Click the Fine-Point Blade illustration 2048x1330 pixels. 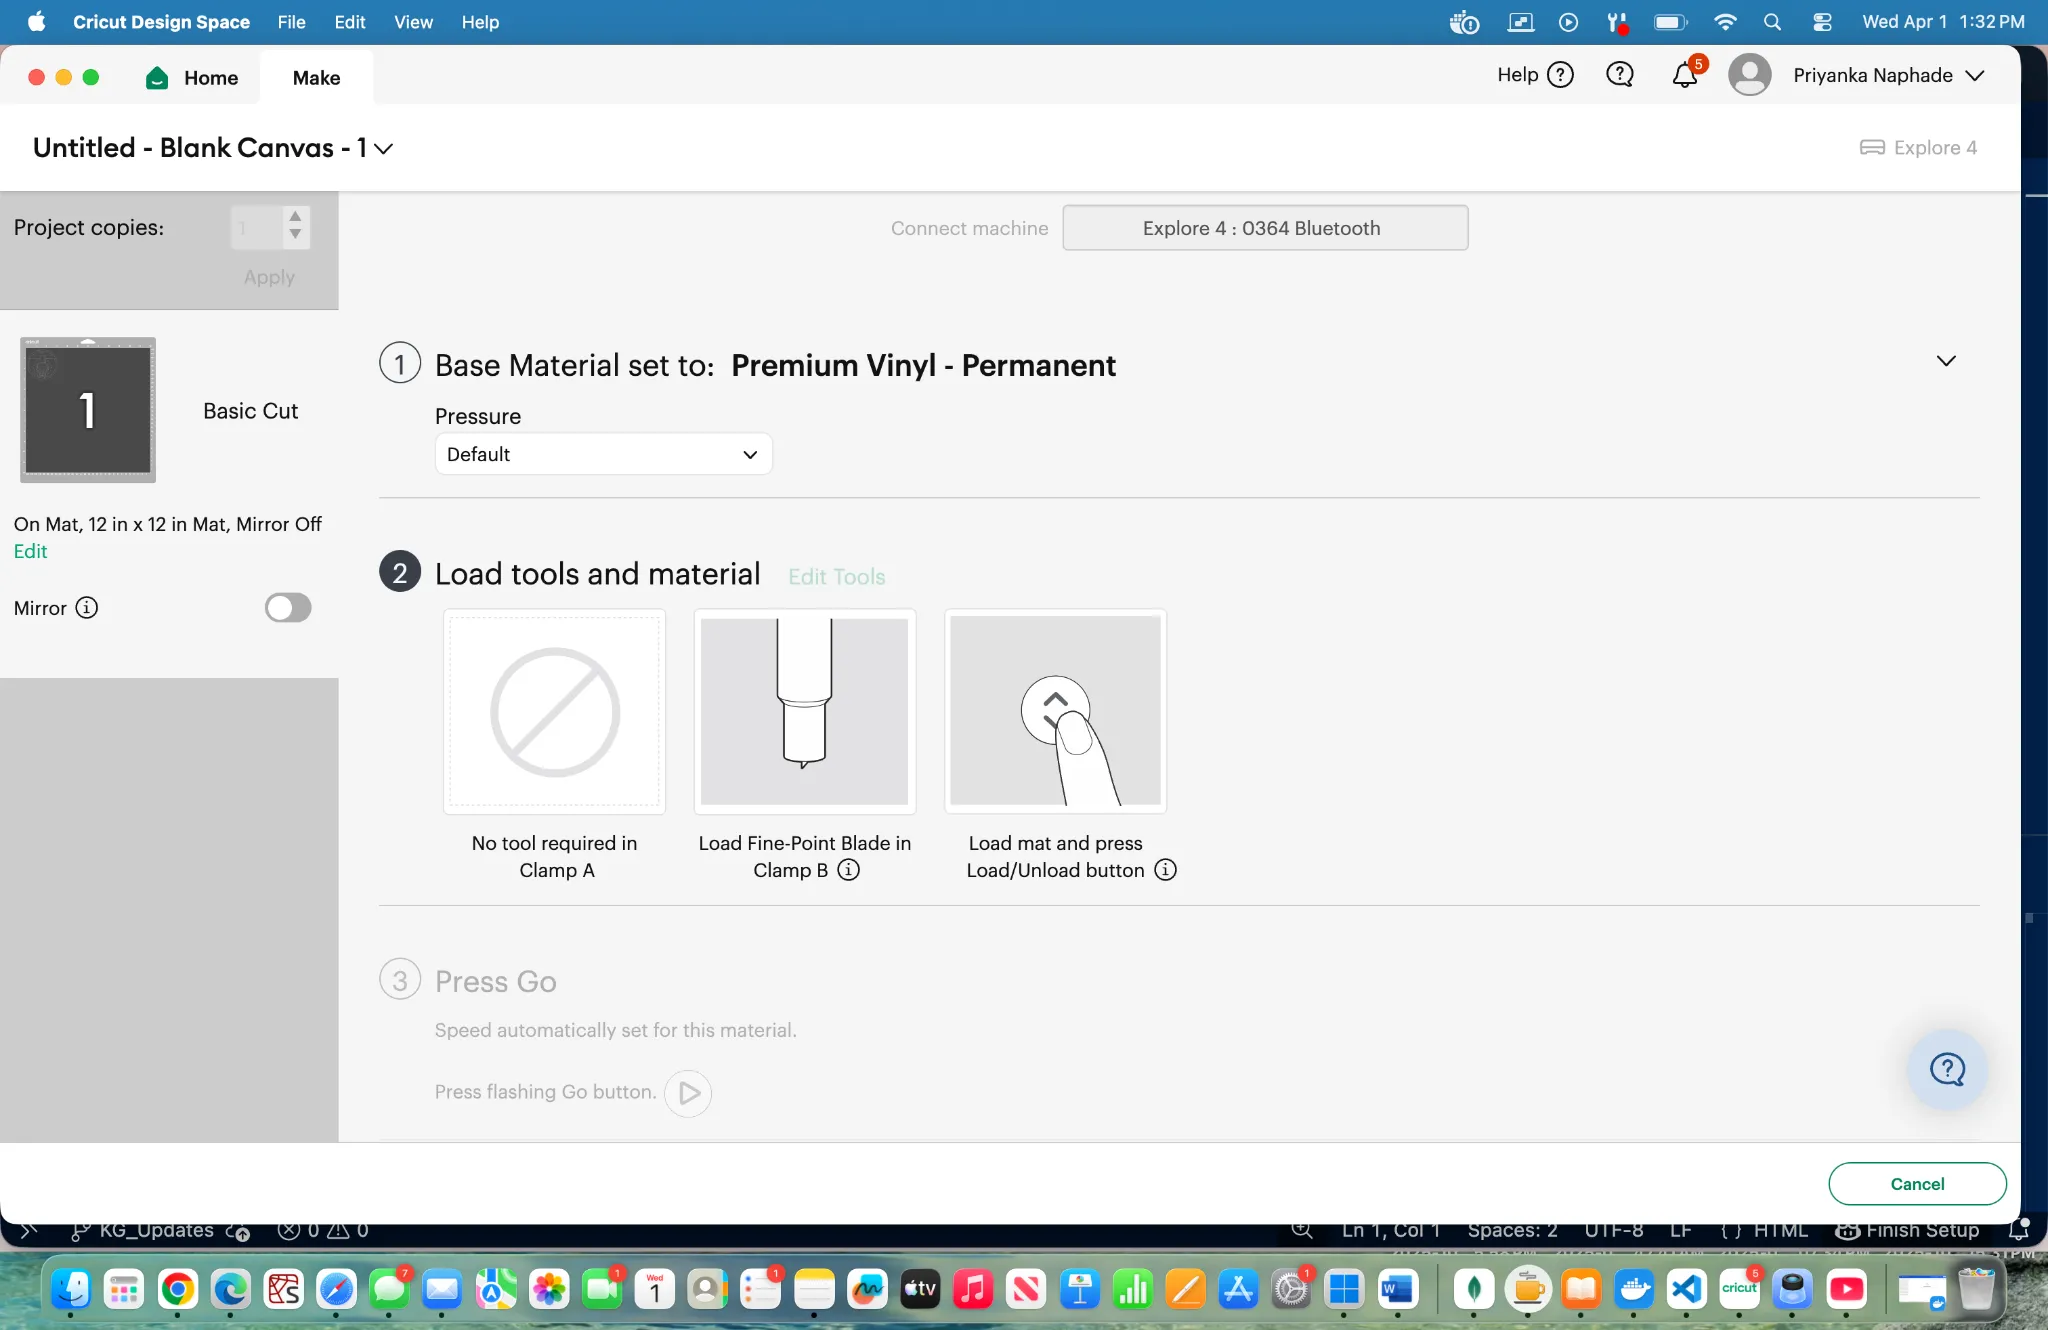805,711
